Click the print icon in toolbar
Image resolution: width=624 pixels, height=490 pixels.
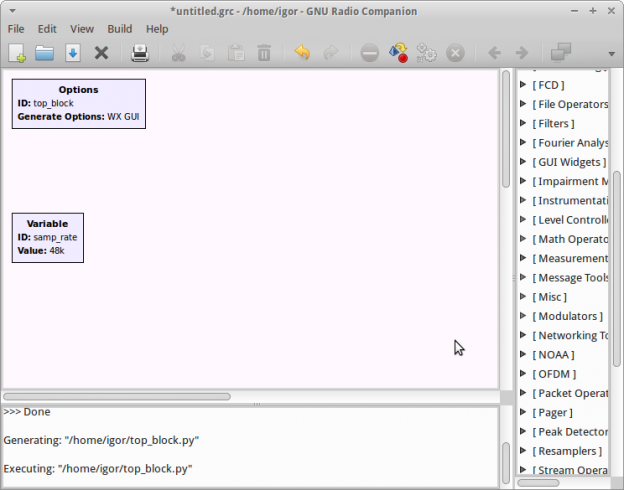pos(141,53)
